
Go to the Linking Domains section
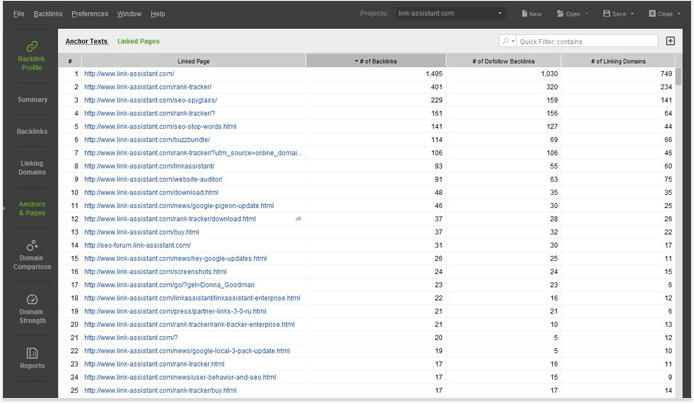tap(32, 168)
